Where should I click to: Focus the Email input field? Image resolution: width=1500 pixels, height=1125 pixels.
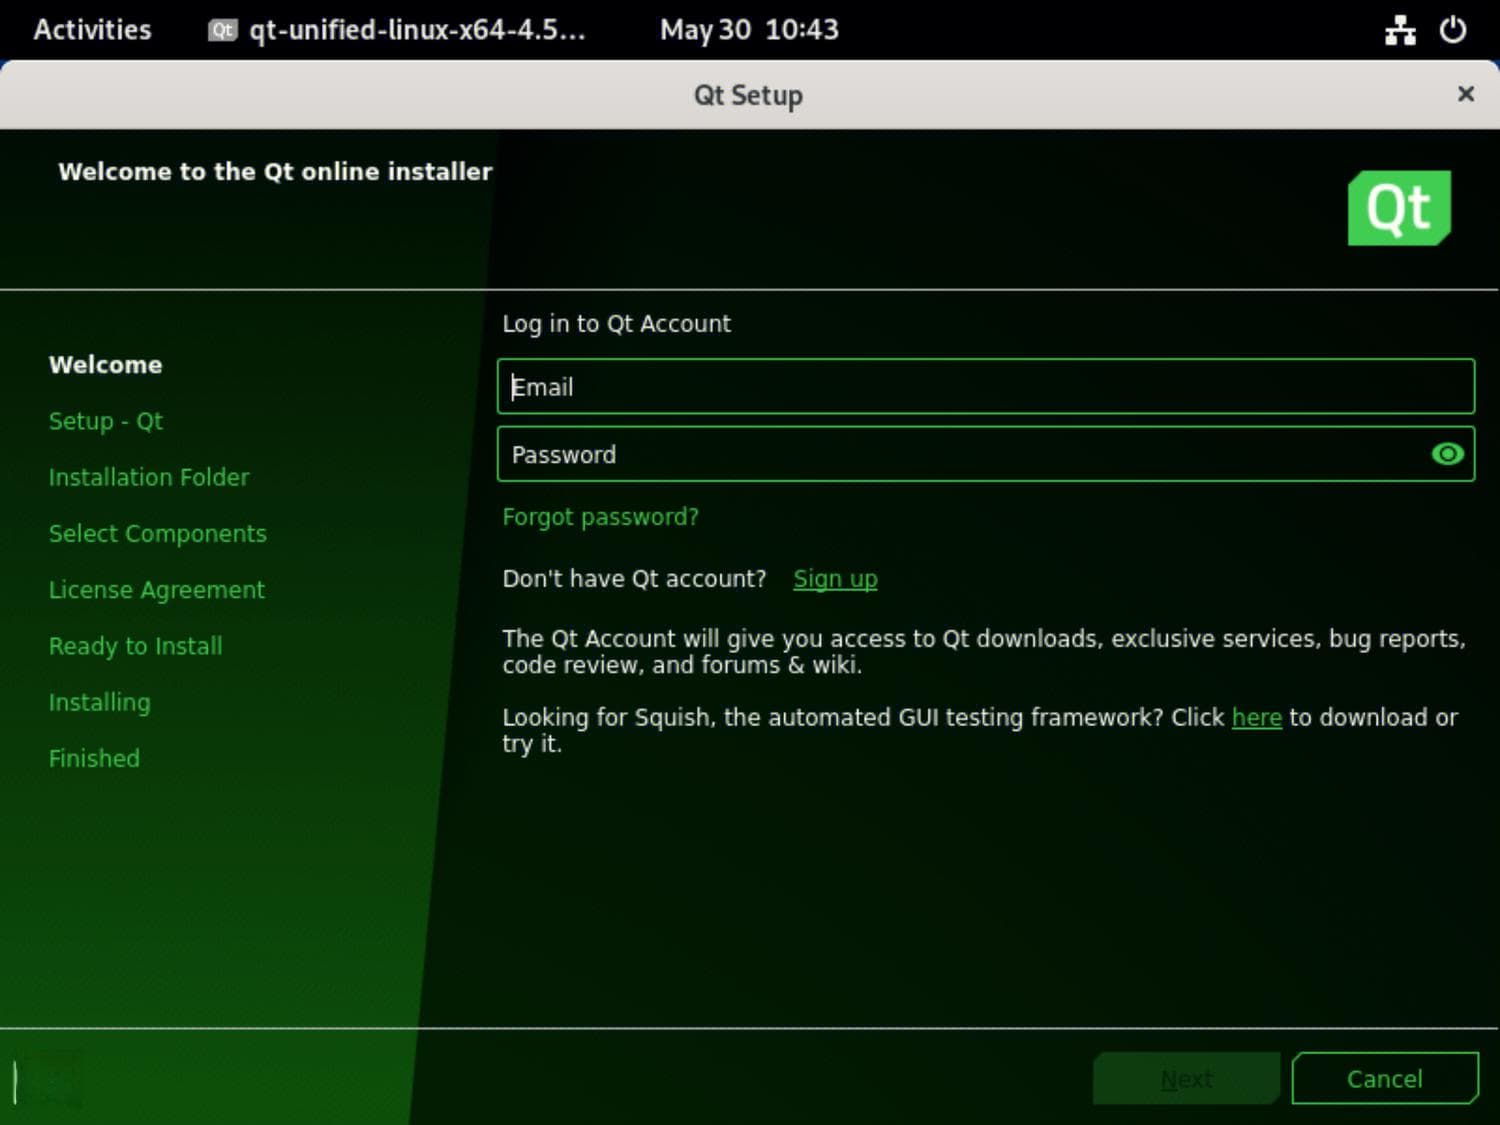click(986, 386)
